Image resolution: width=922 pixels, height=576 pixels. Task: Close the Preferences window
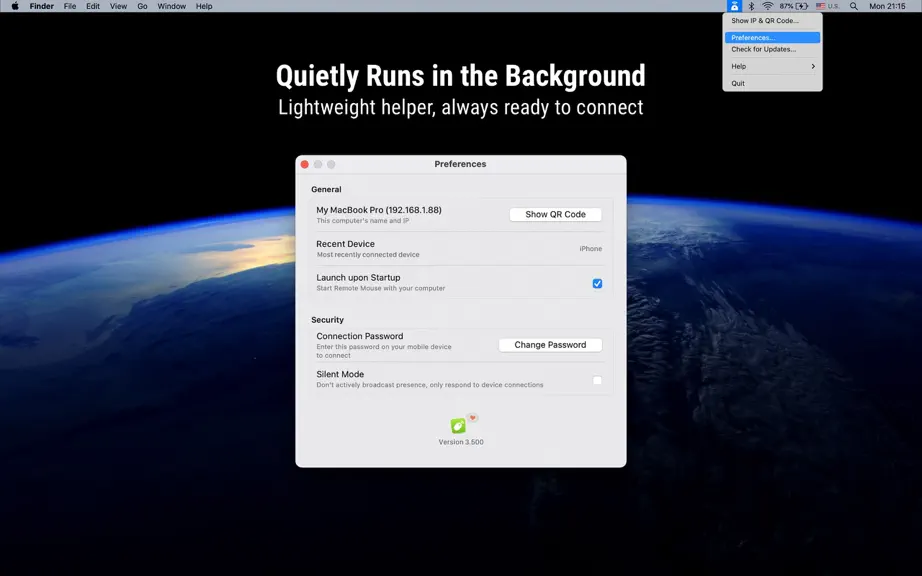click(305, 165)
